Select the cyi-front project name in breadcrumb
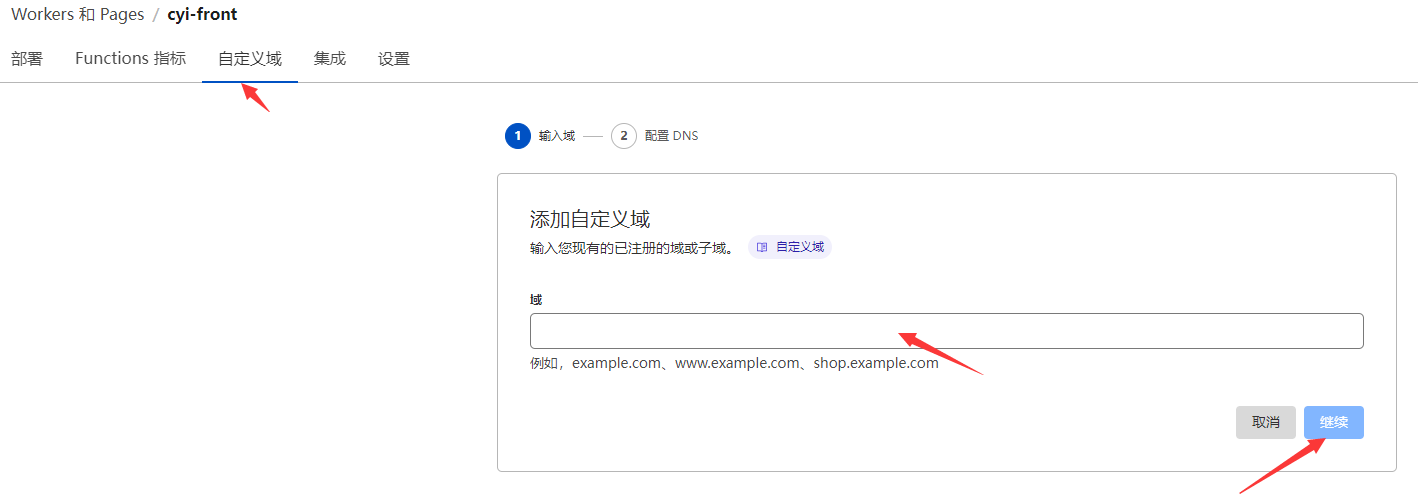The height and width of the screenshot is (502, 1418). (x=202, y=15)
